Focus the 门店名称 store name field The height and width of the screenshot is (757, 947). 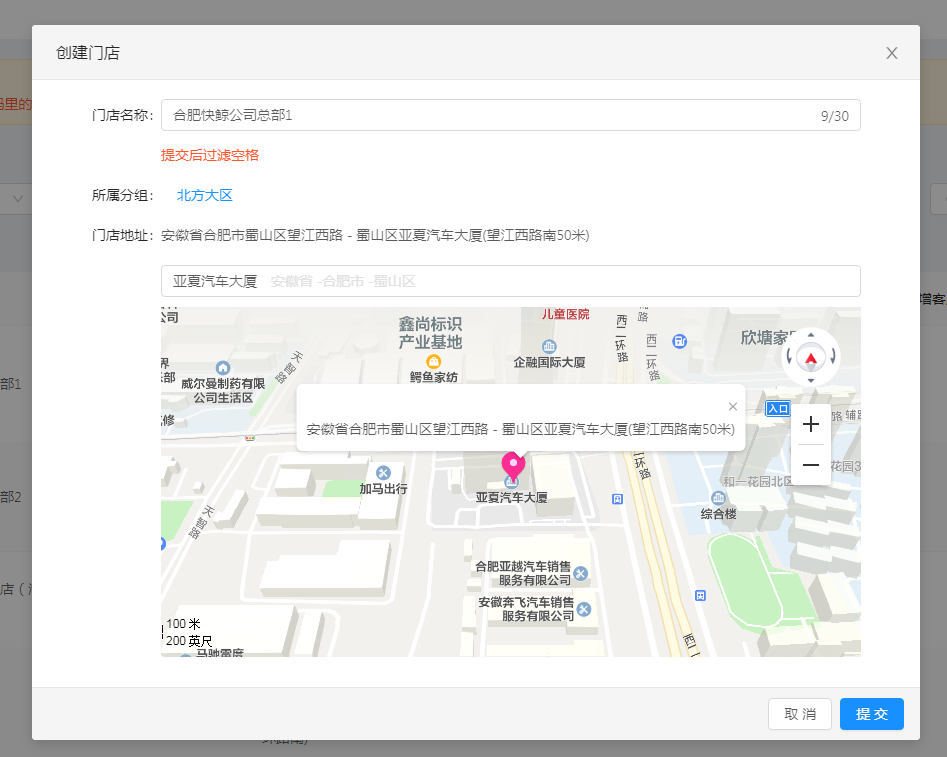[x=490, y=115]
